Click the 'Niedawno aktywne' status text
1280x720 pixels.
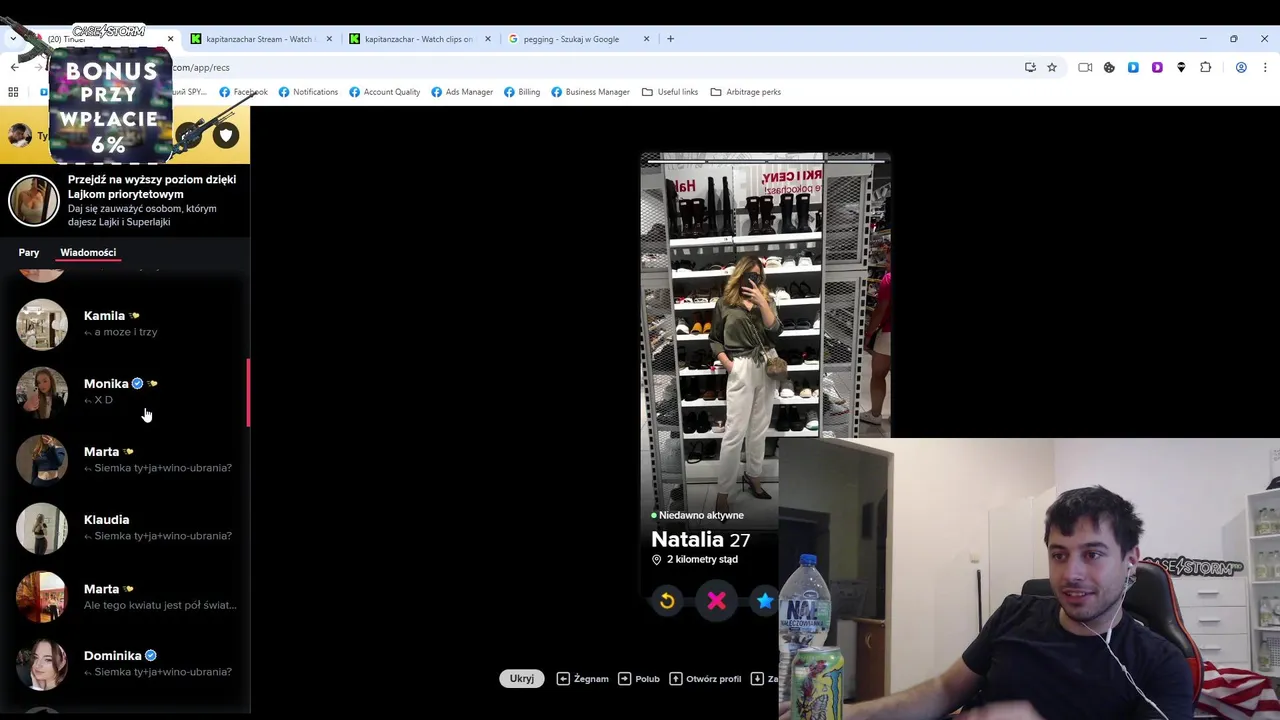(x=701, y=515)
